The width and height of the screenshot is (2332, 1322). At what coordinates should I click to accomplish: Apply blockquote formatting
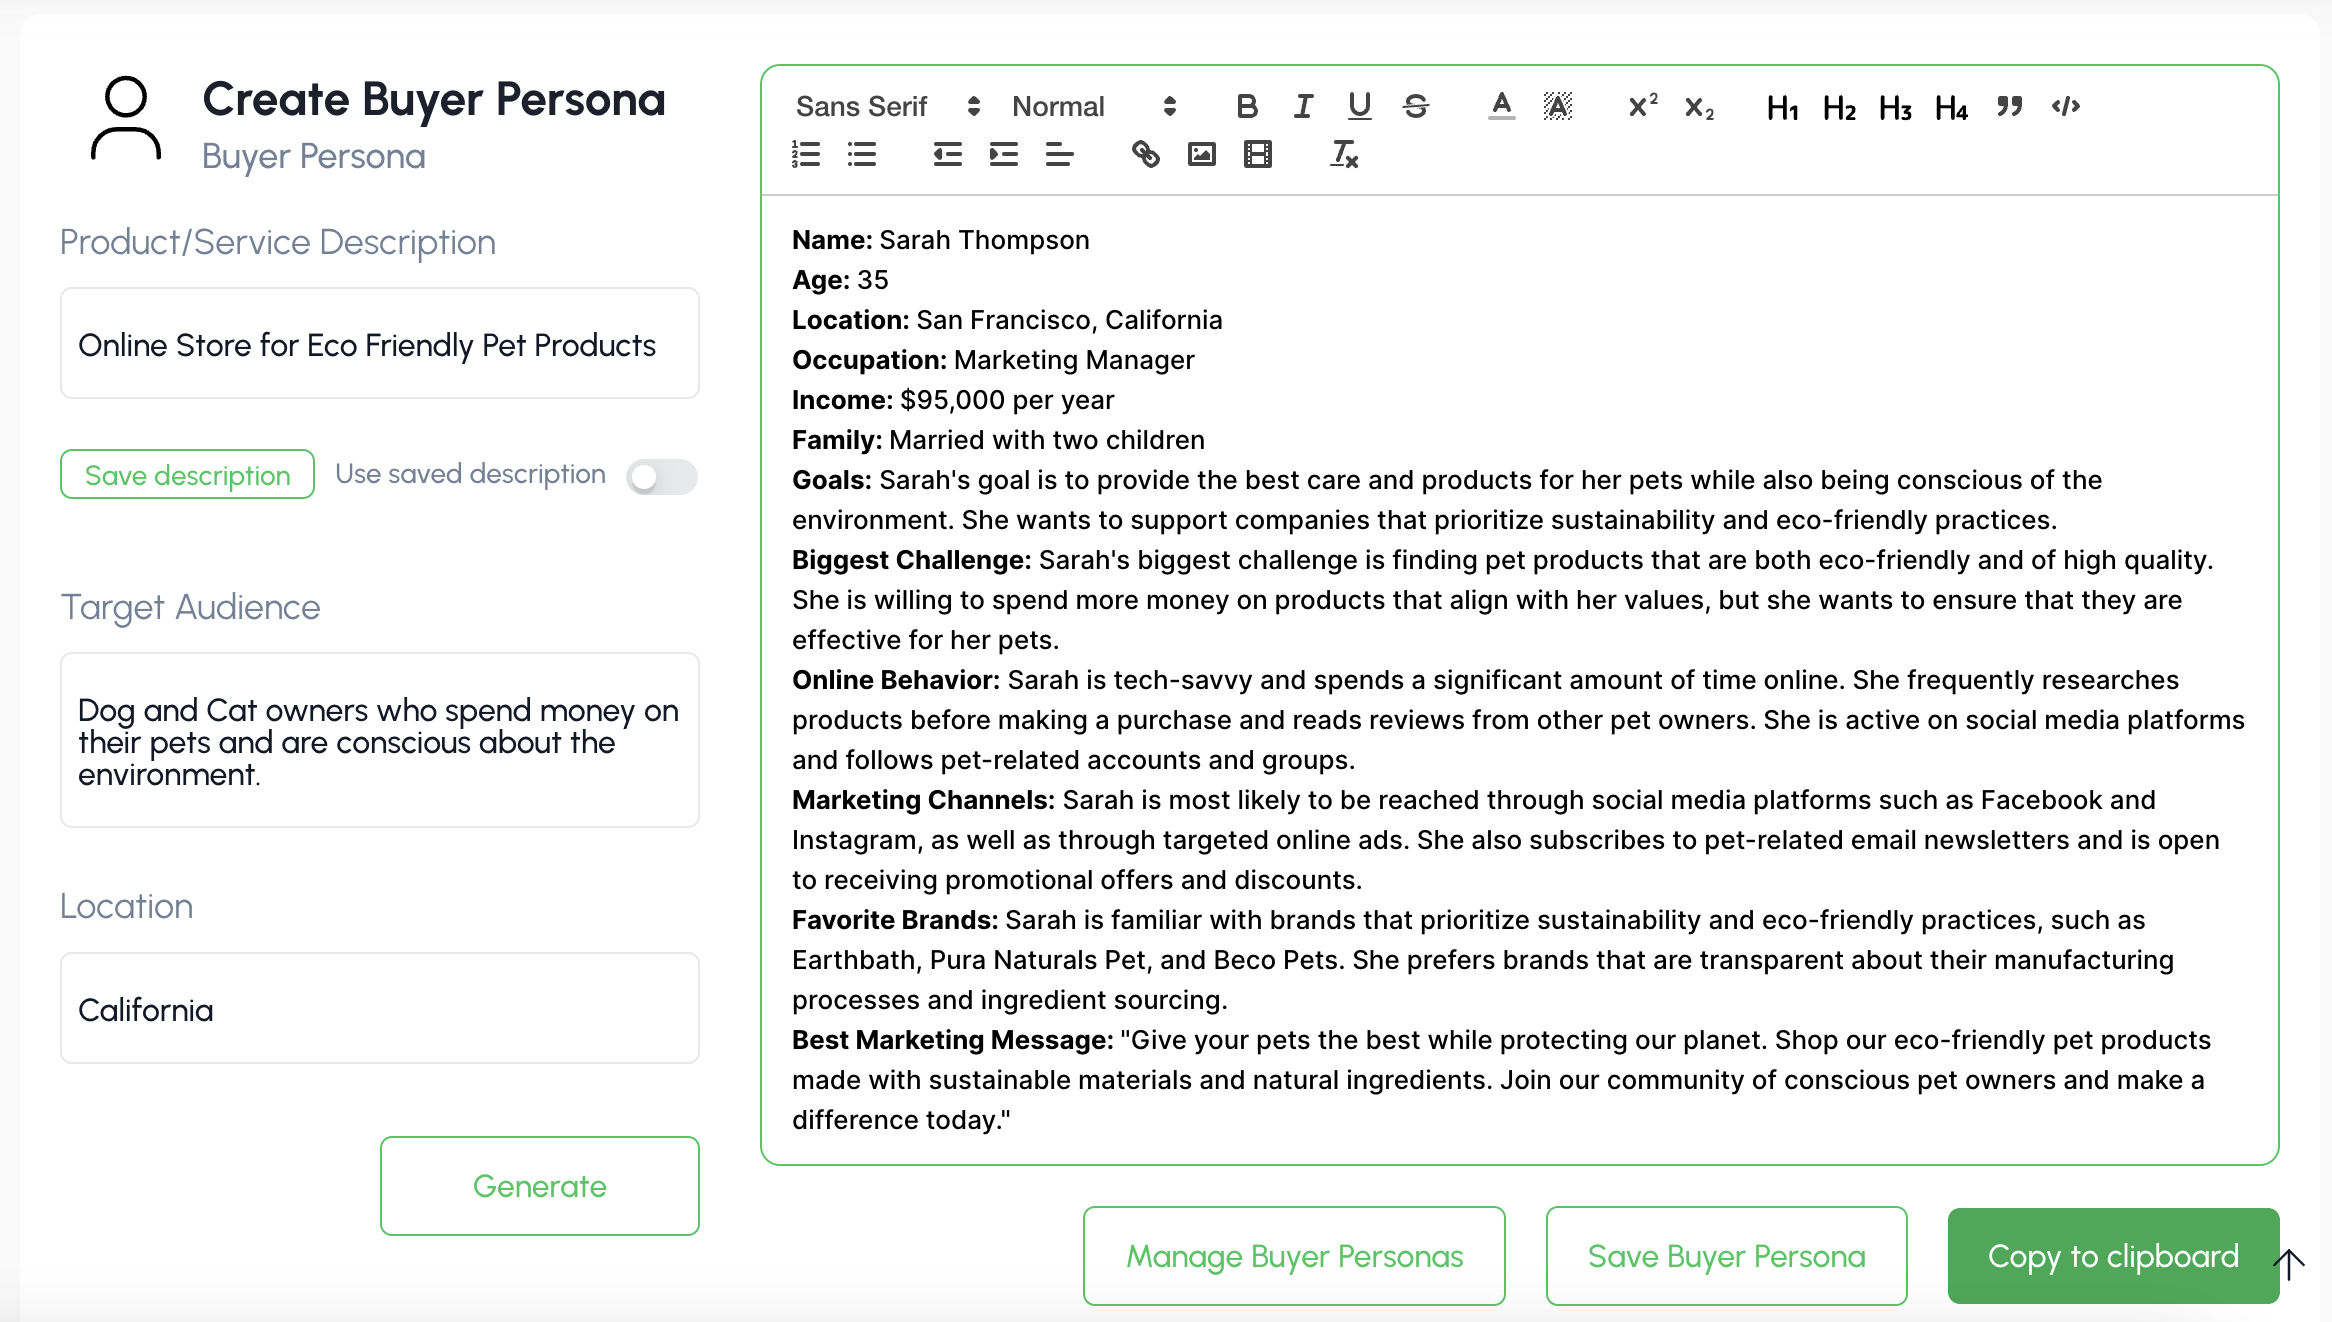pos(2009,106)
